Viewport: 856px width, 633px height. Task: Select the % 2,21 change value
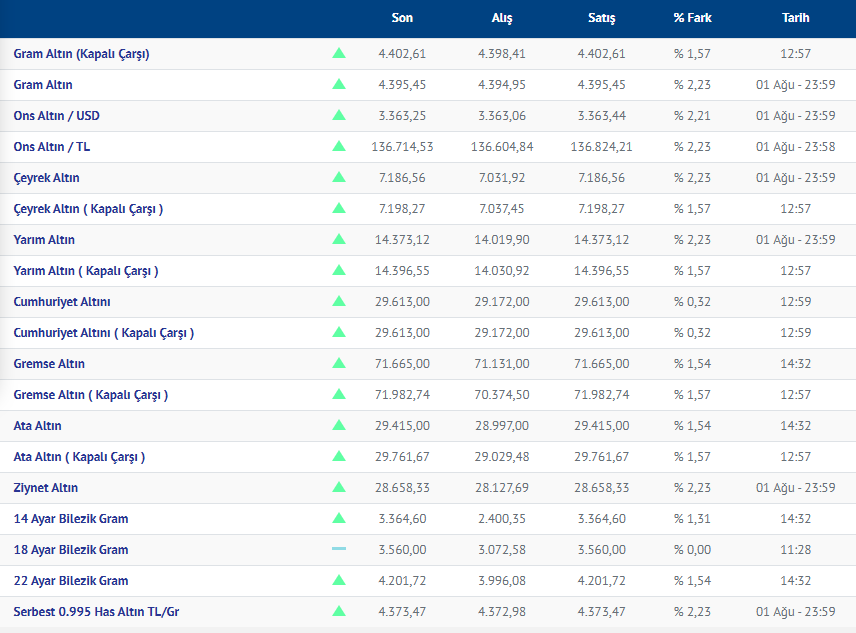click(x=692, y=116)
